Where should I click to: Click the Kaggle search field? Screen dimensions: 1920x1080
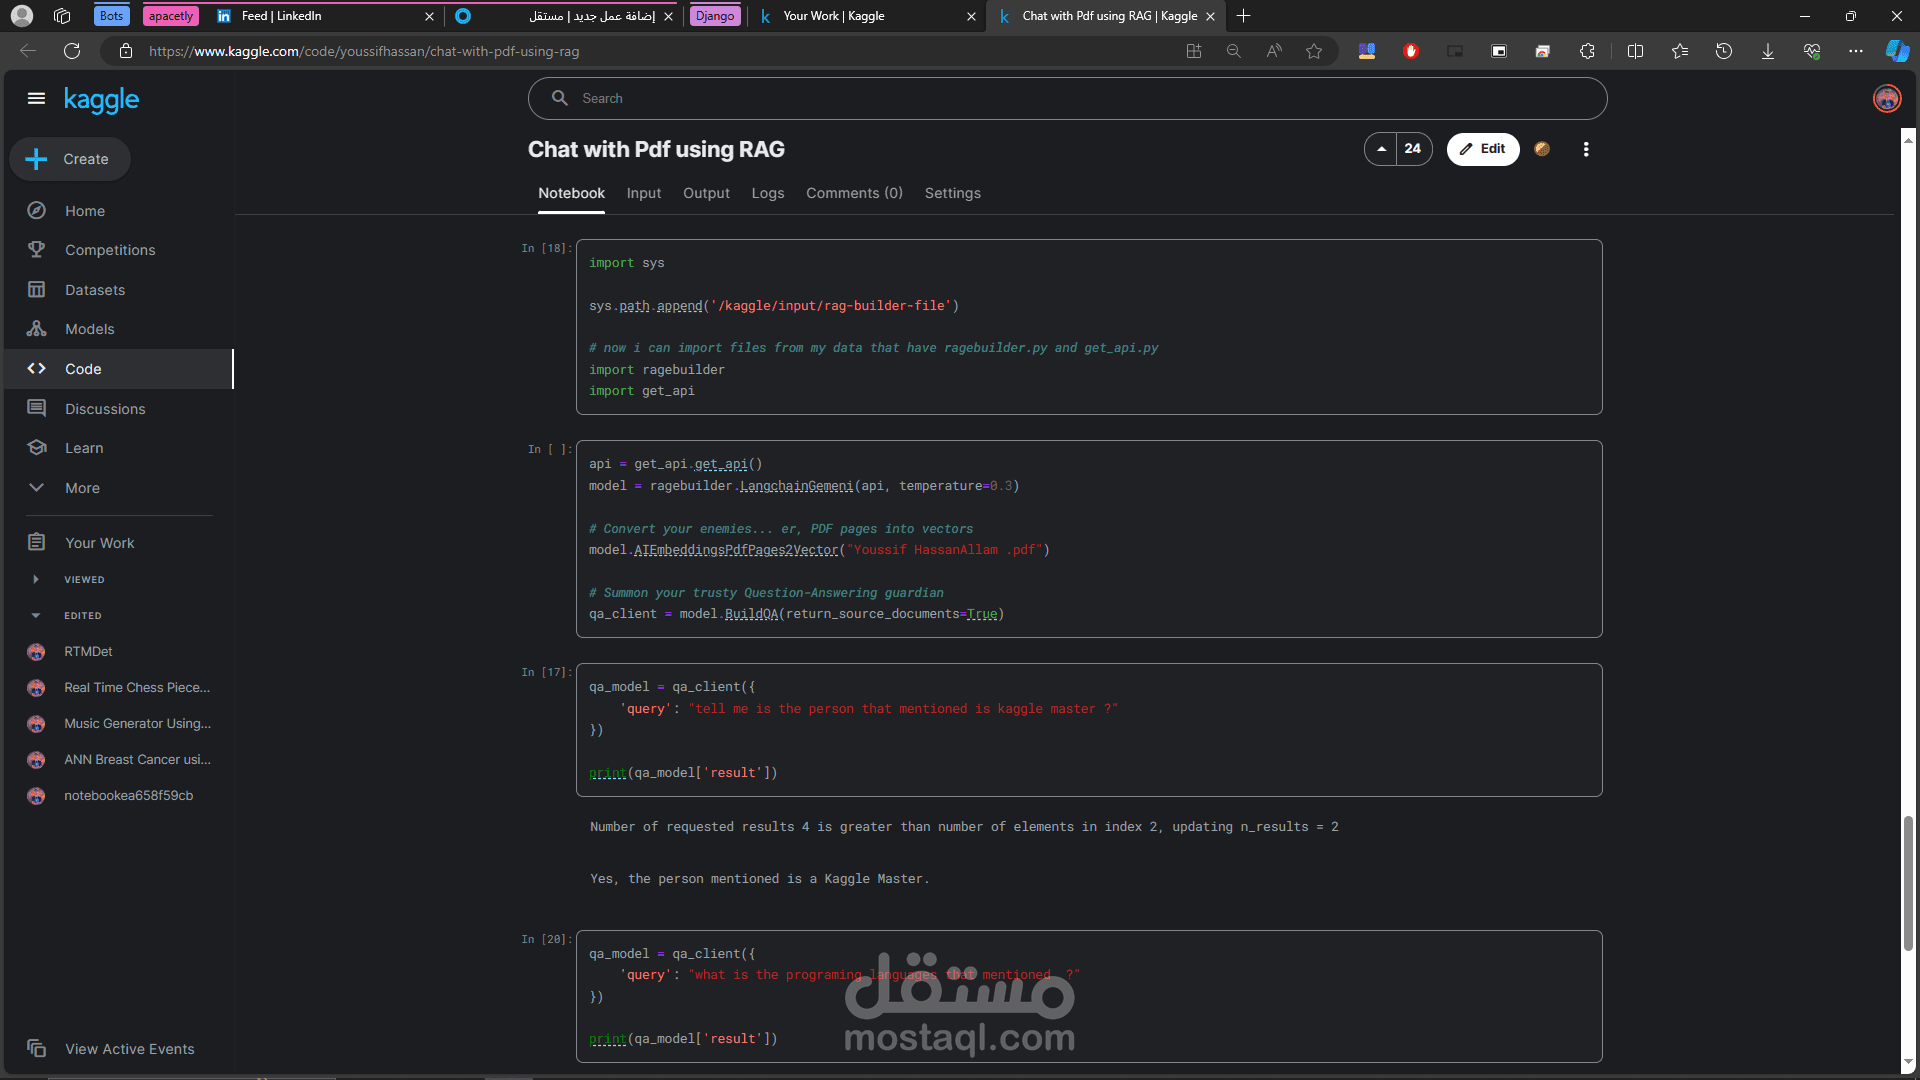tap(1067, 98)
